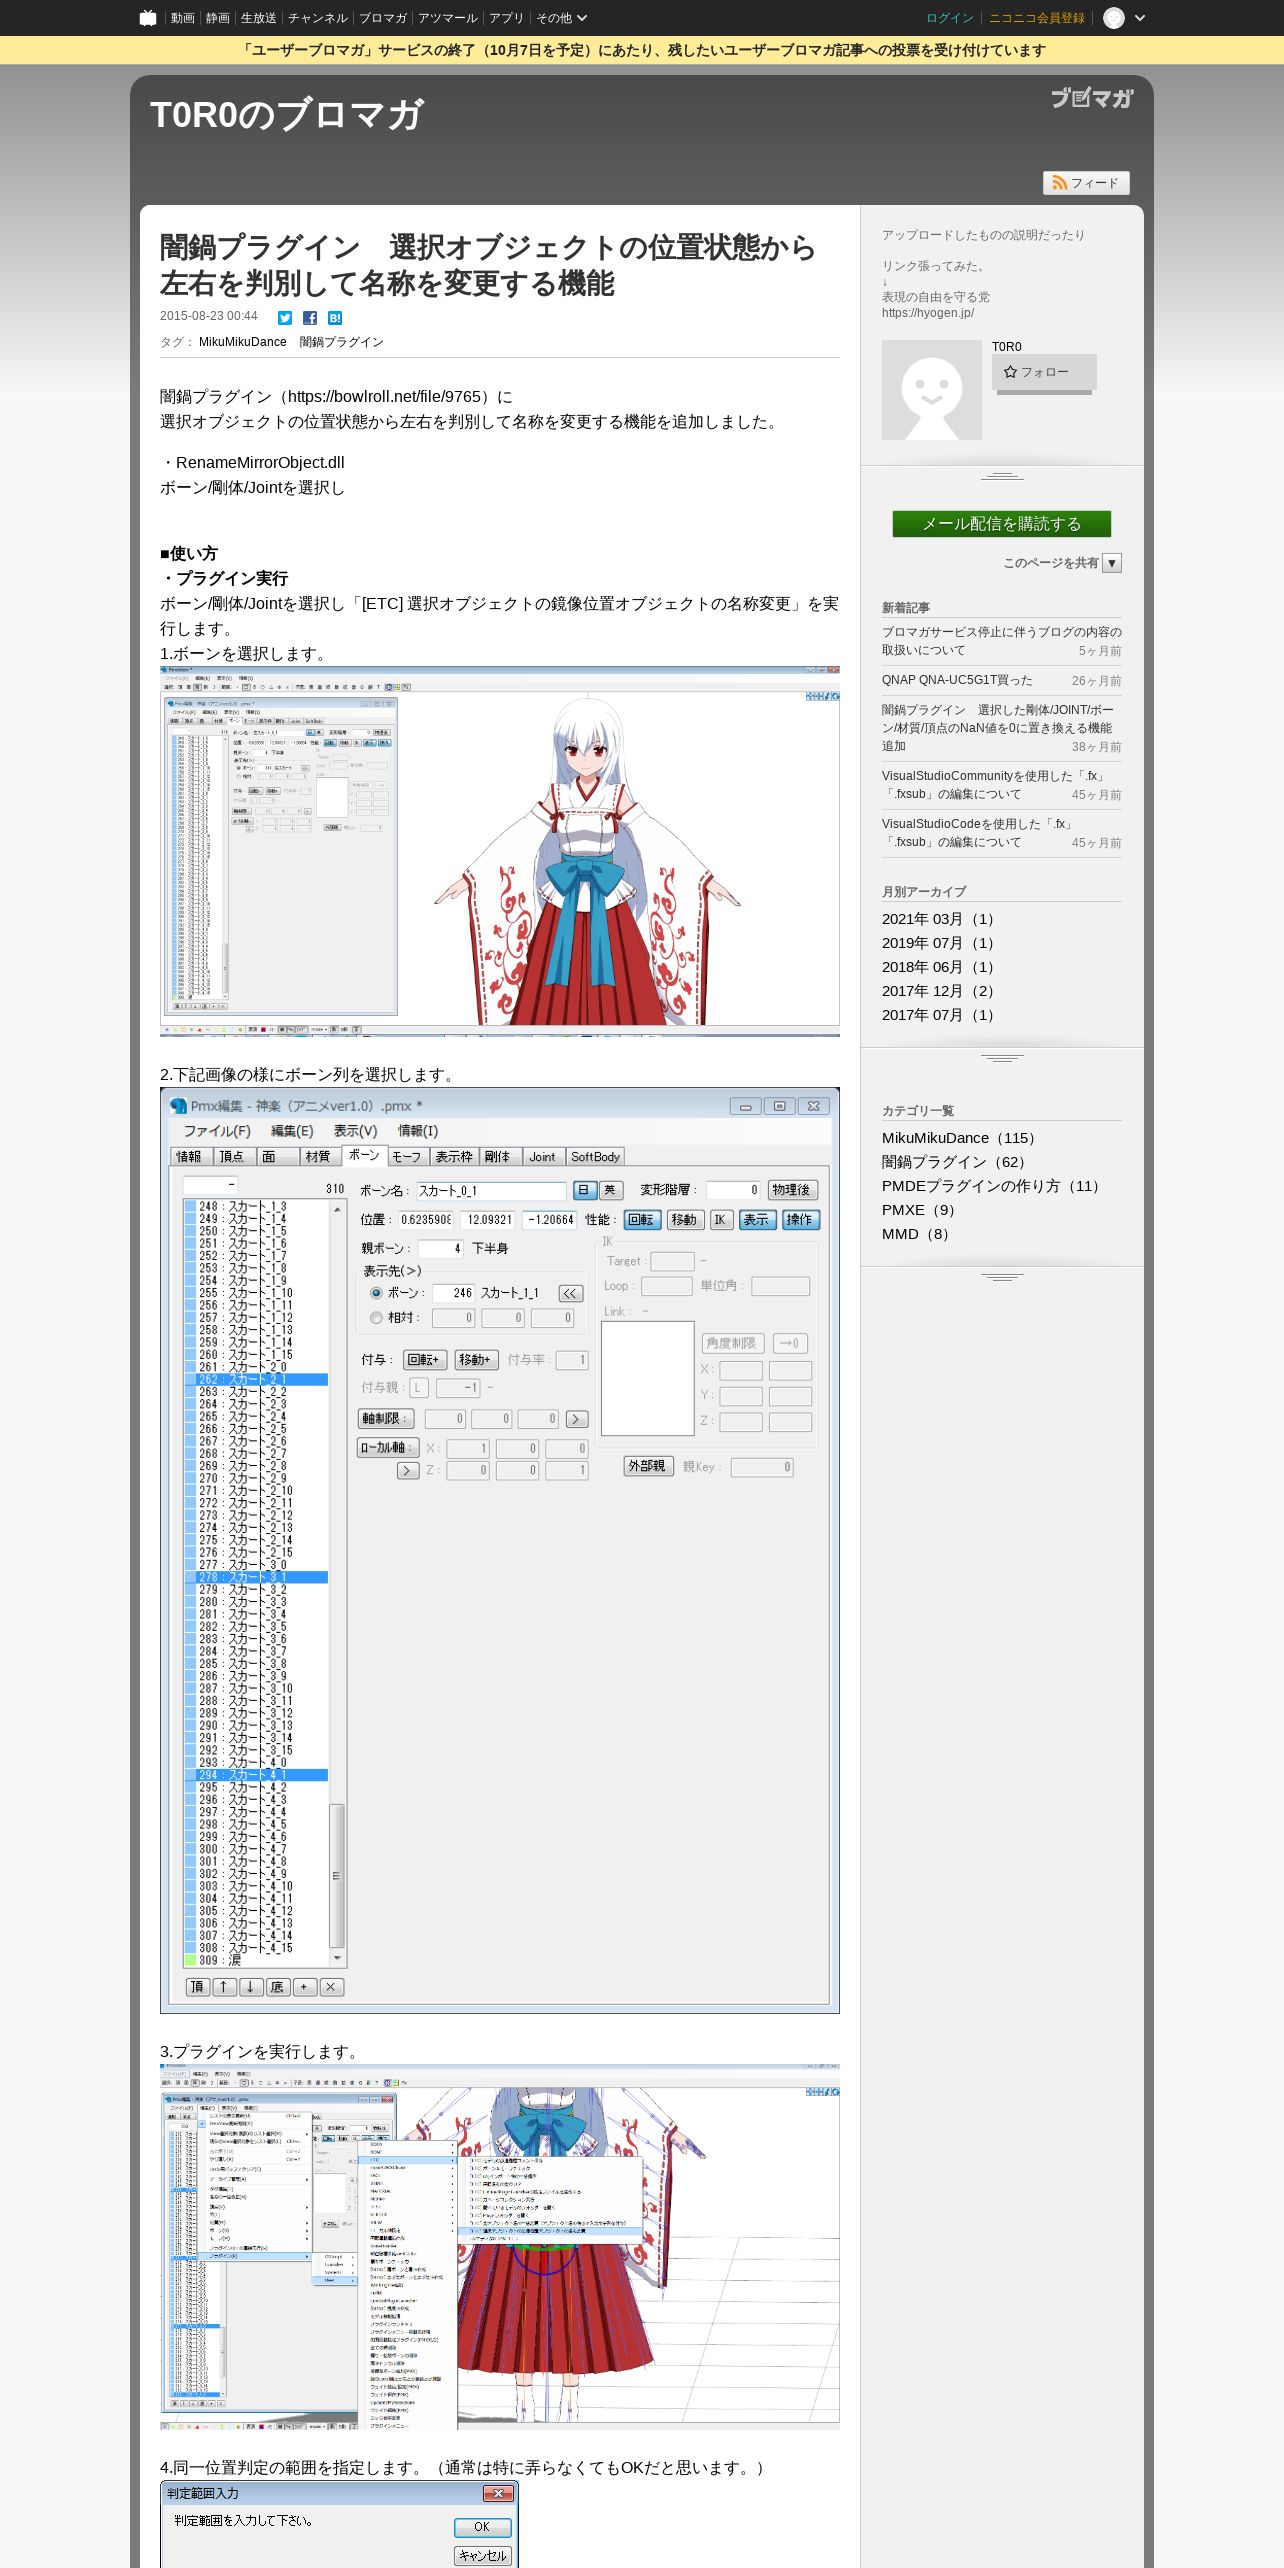Viewport: 1284px width, 2568px height.
Task: Open the 2017年 07月 archive
Action: tap(940, 1015)
